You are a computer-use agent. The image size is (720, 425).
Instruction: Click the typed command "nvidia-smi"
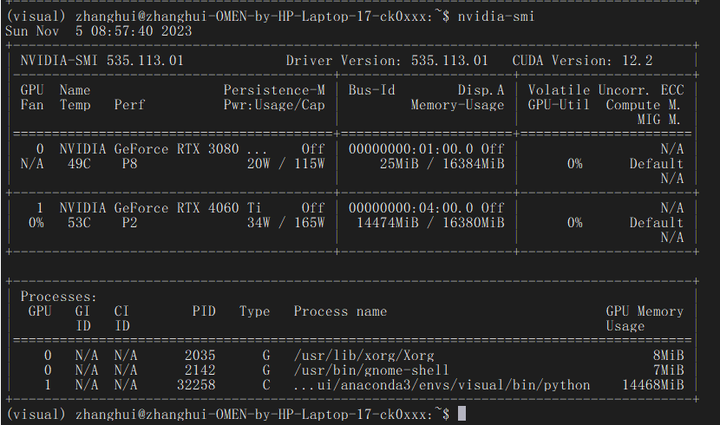click(x=496, y=17)
